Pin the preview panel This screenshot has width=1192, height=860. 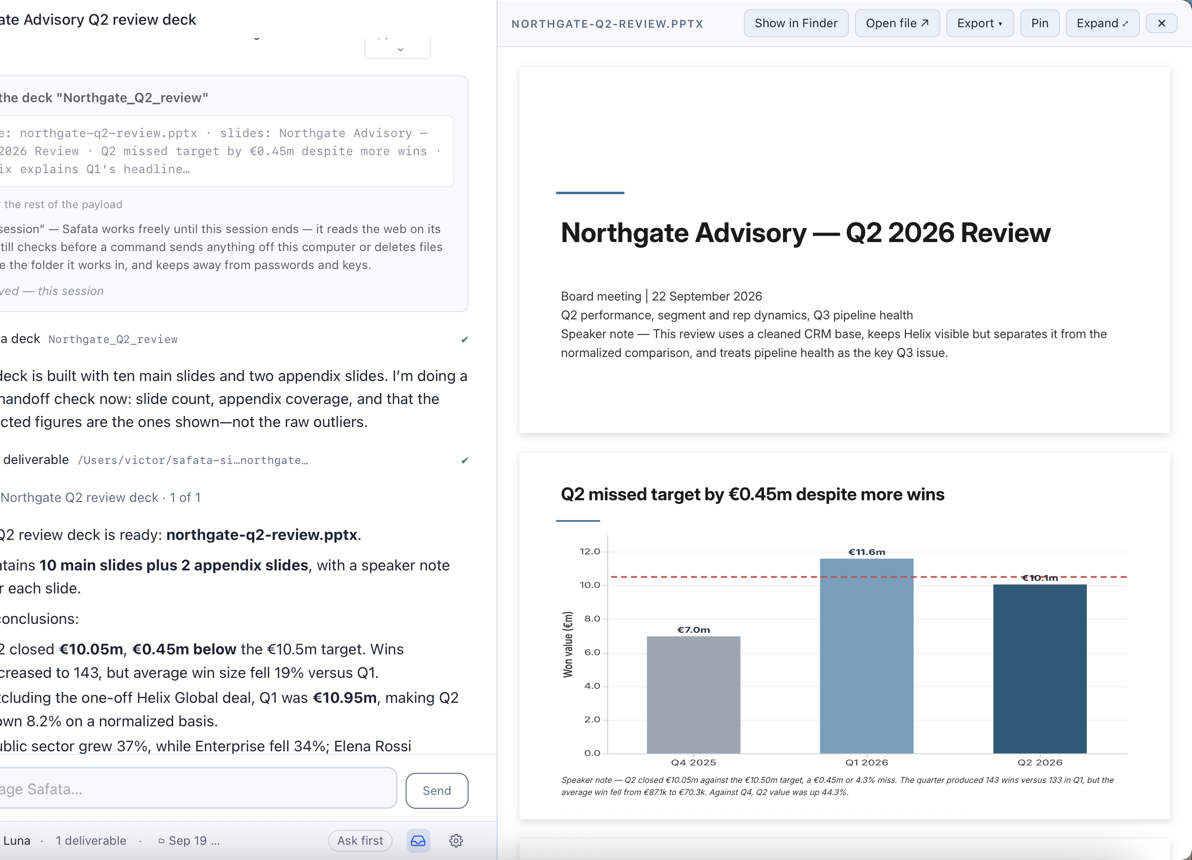(x=1039, y=23)
